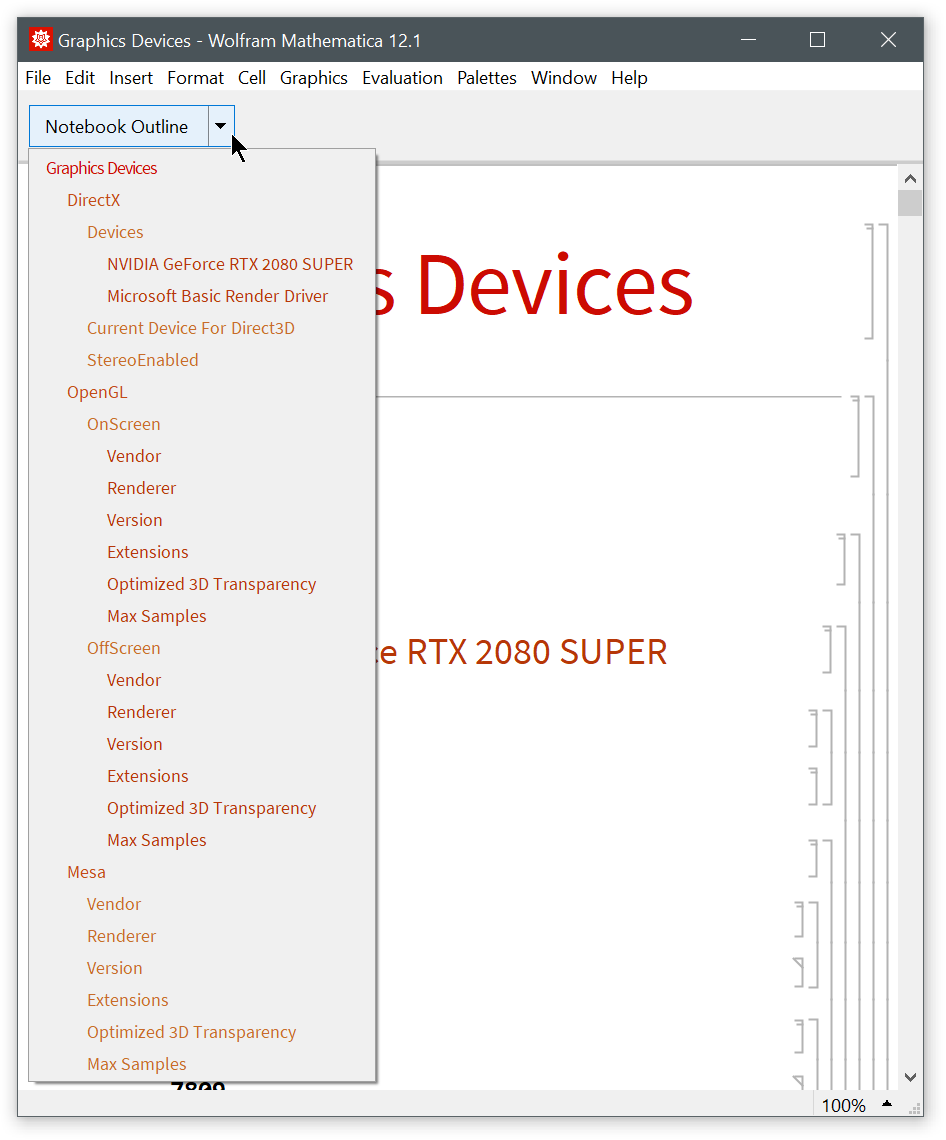Jump to Microsoft Basic Render Driver section

(217, 296)
